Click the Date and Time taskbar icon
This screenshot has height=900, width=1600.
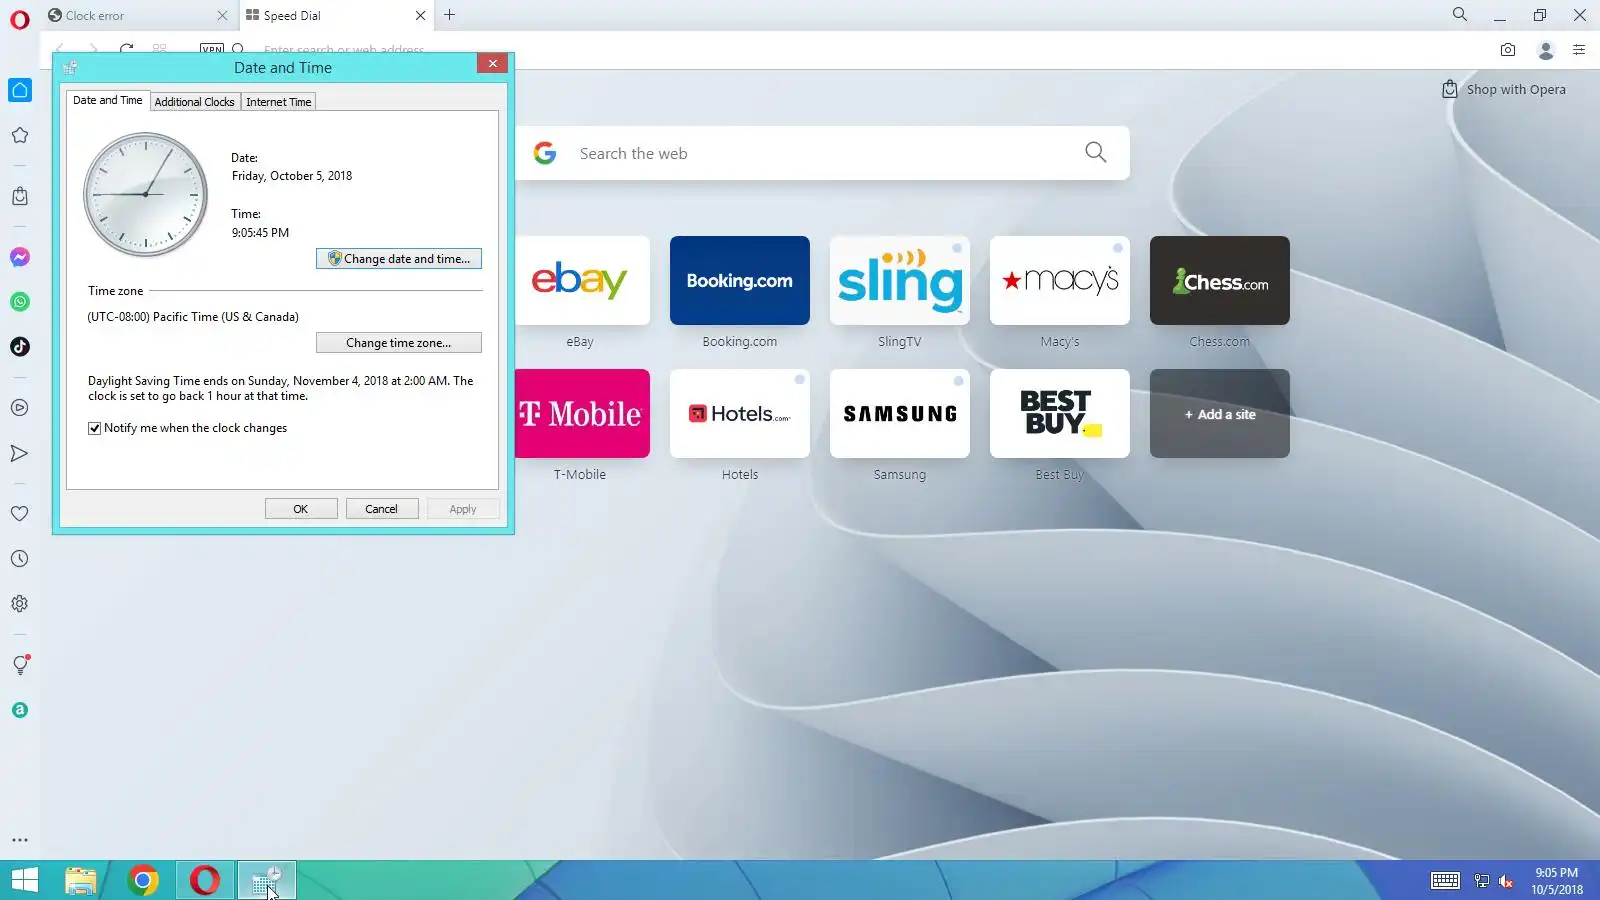266,880
